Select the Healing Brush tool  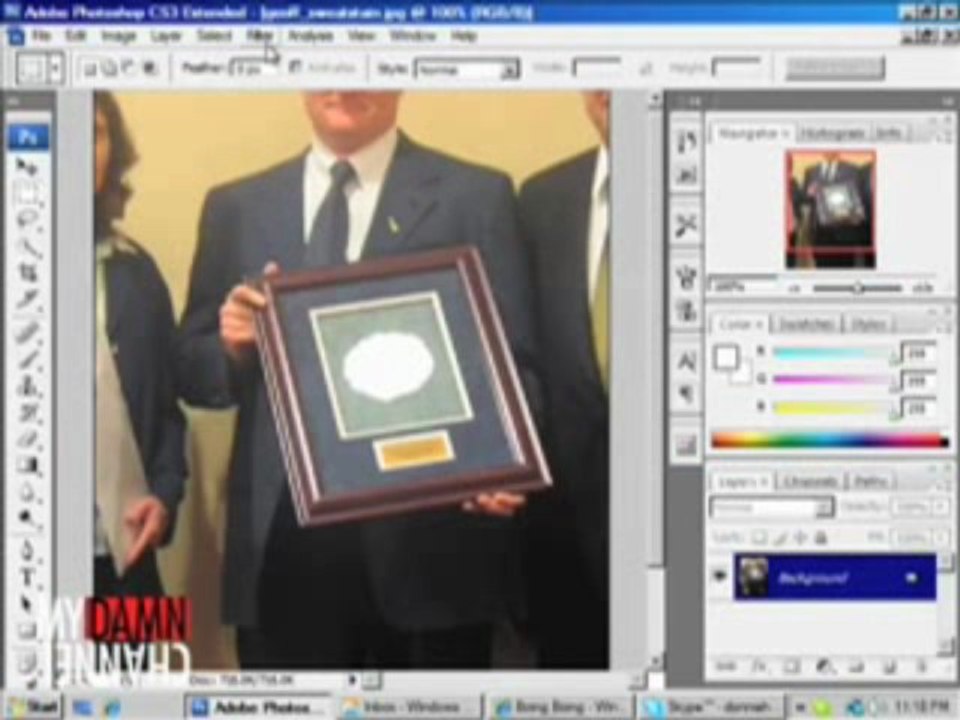(x=27, y=331)
